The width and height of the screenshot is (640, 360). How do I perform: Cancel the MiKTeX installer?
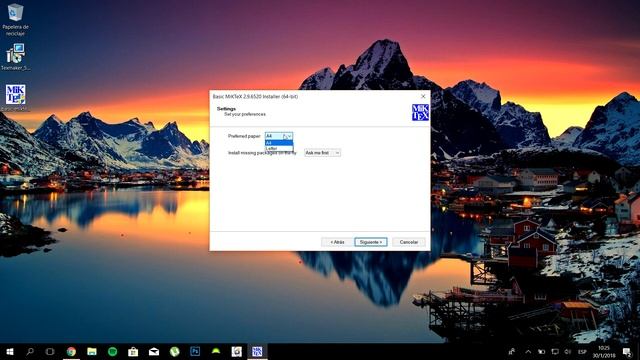click(409, 242)
